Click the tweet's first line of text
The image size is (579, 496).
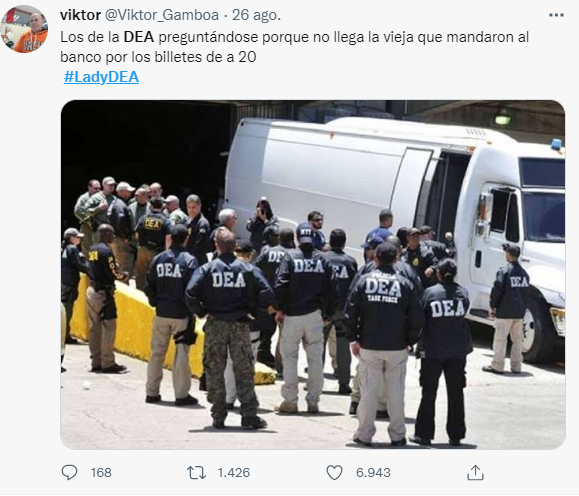coord(295,37)
